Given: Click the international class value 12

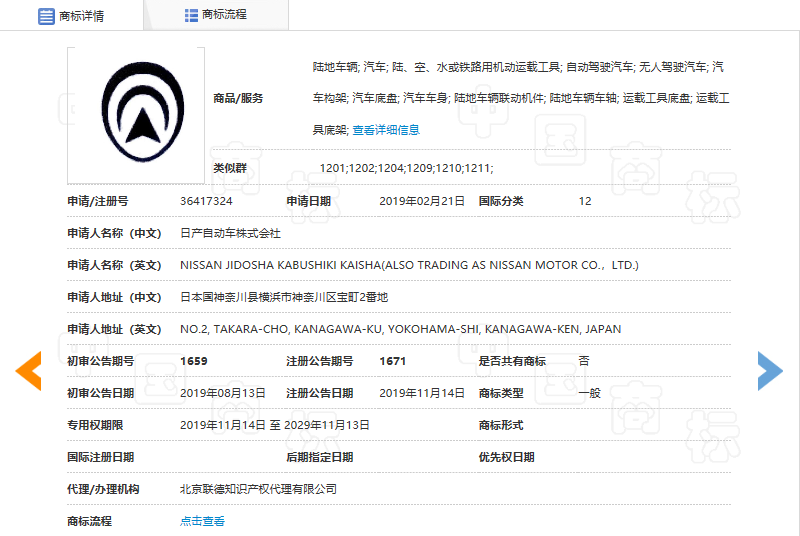Looking at the screenshot, I should click(585, 201).
